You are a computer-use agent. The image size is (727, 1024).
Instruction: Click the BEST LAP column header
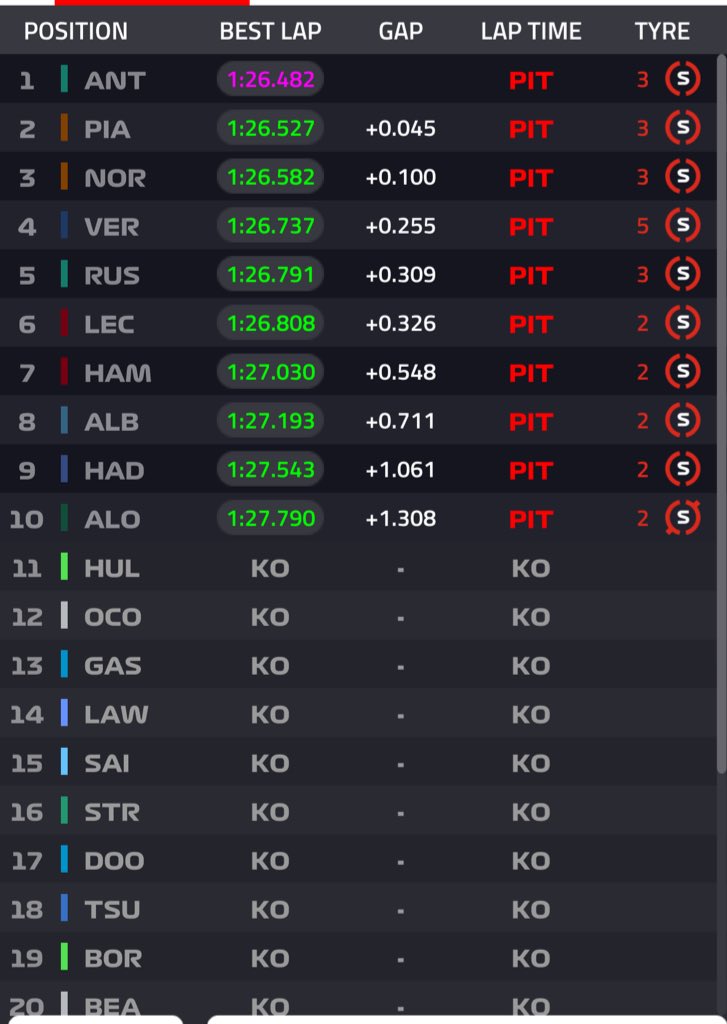coord(270,31)
